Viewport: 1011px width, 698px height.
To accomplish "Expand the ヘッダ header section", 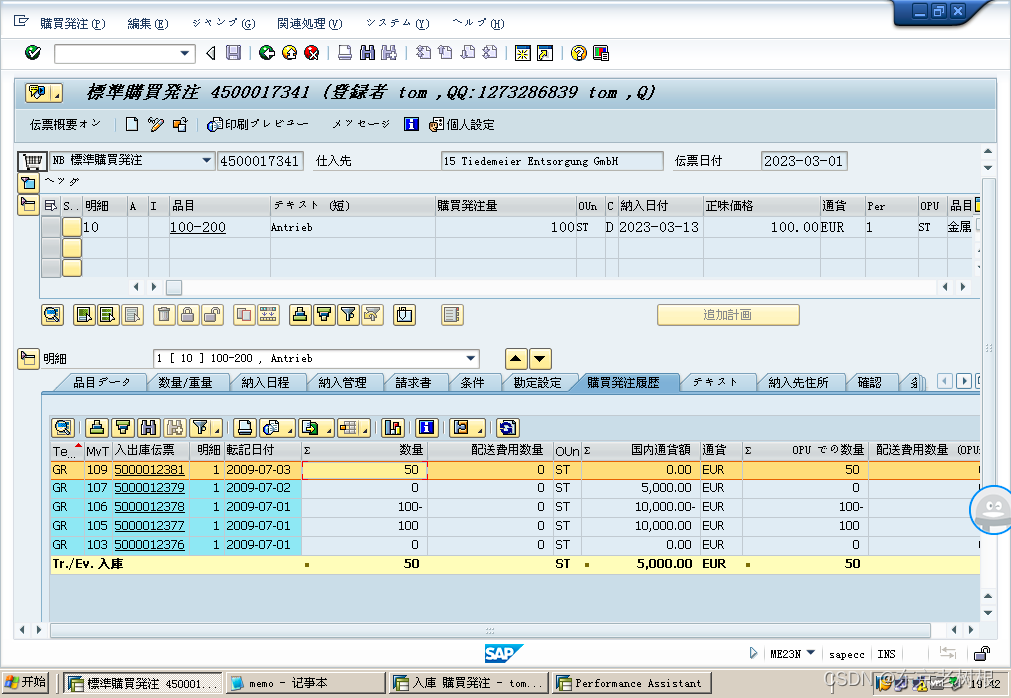I will (x=27, y=182).
